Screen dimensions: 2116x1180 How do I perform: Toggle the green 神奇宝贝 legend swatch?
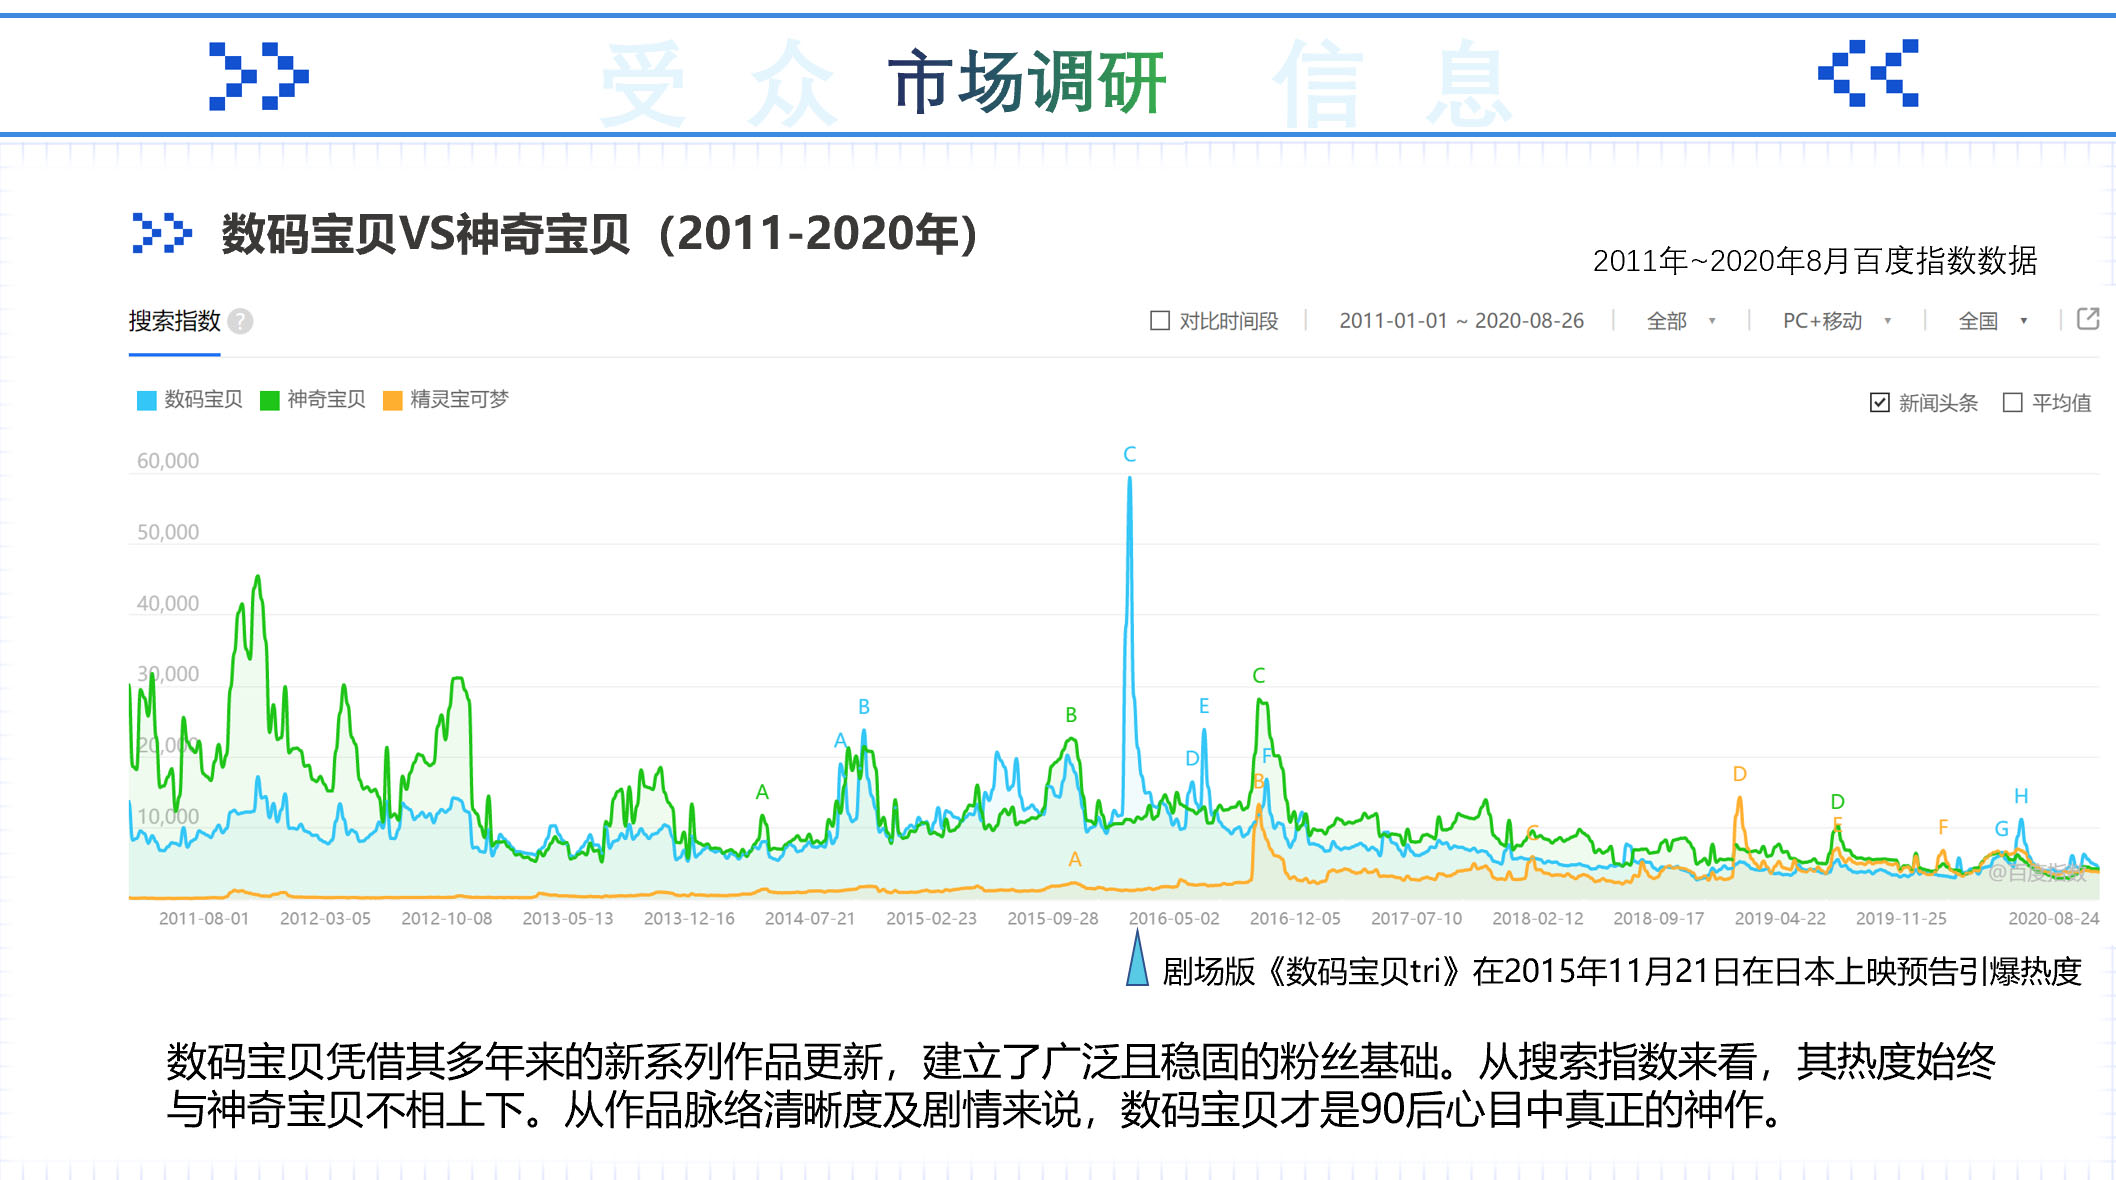(269, 400)
